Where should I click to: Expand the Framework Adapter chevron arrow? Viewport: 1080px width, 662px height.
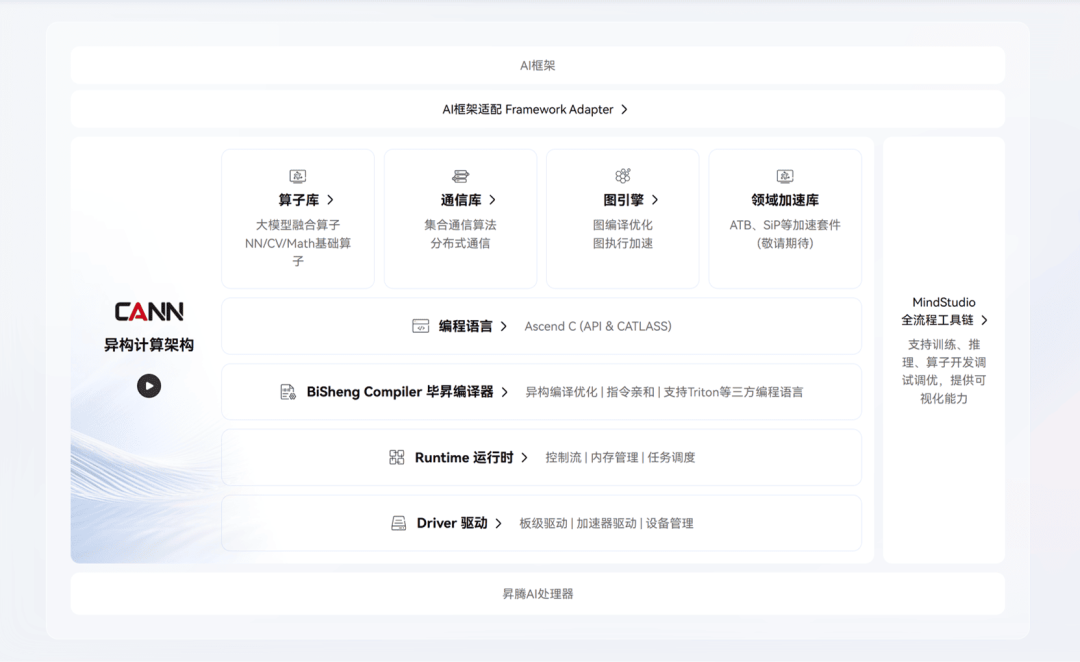(624, 110)
